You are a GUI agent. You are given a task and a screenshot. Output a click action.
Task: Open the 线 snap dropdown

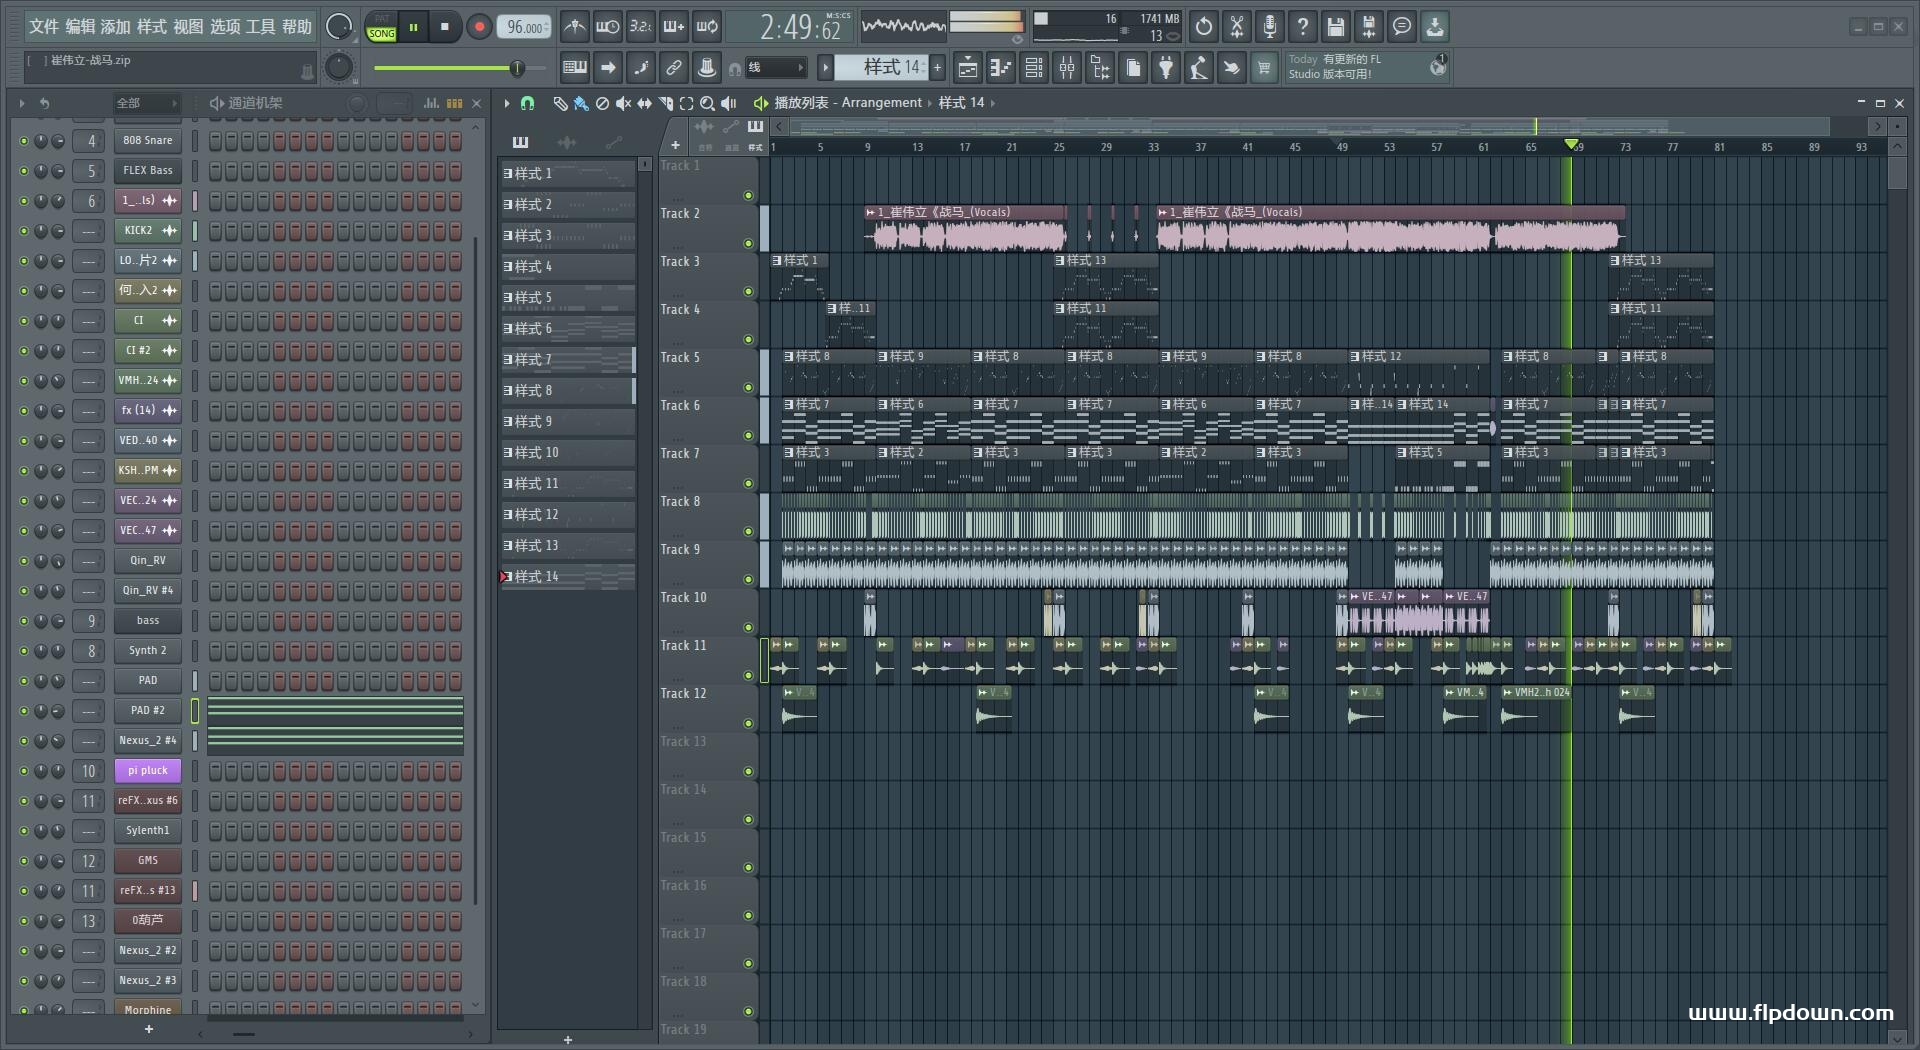pos(776,68)
